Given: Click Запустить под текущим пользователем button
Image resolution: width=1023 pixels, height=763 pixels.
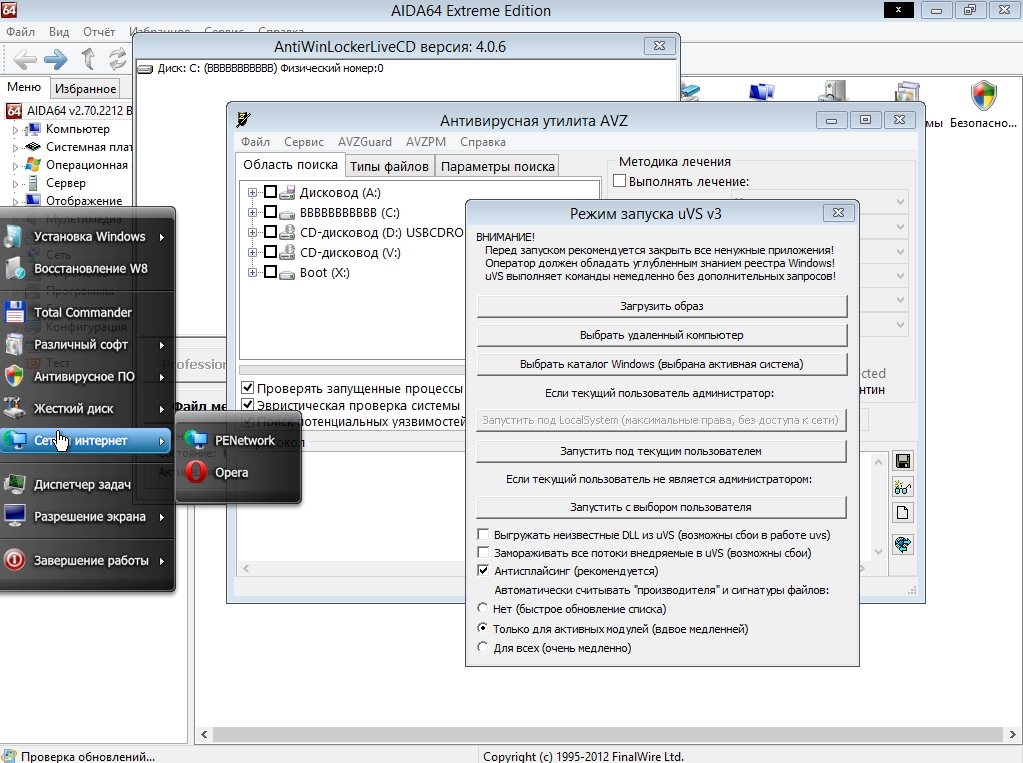Looking at the screenshot, I should click(661, 452).
